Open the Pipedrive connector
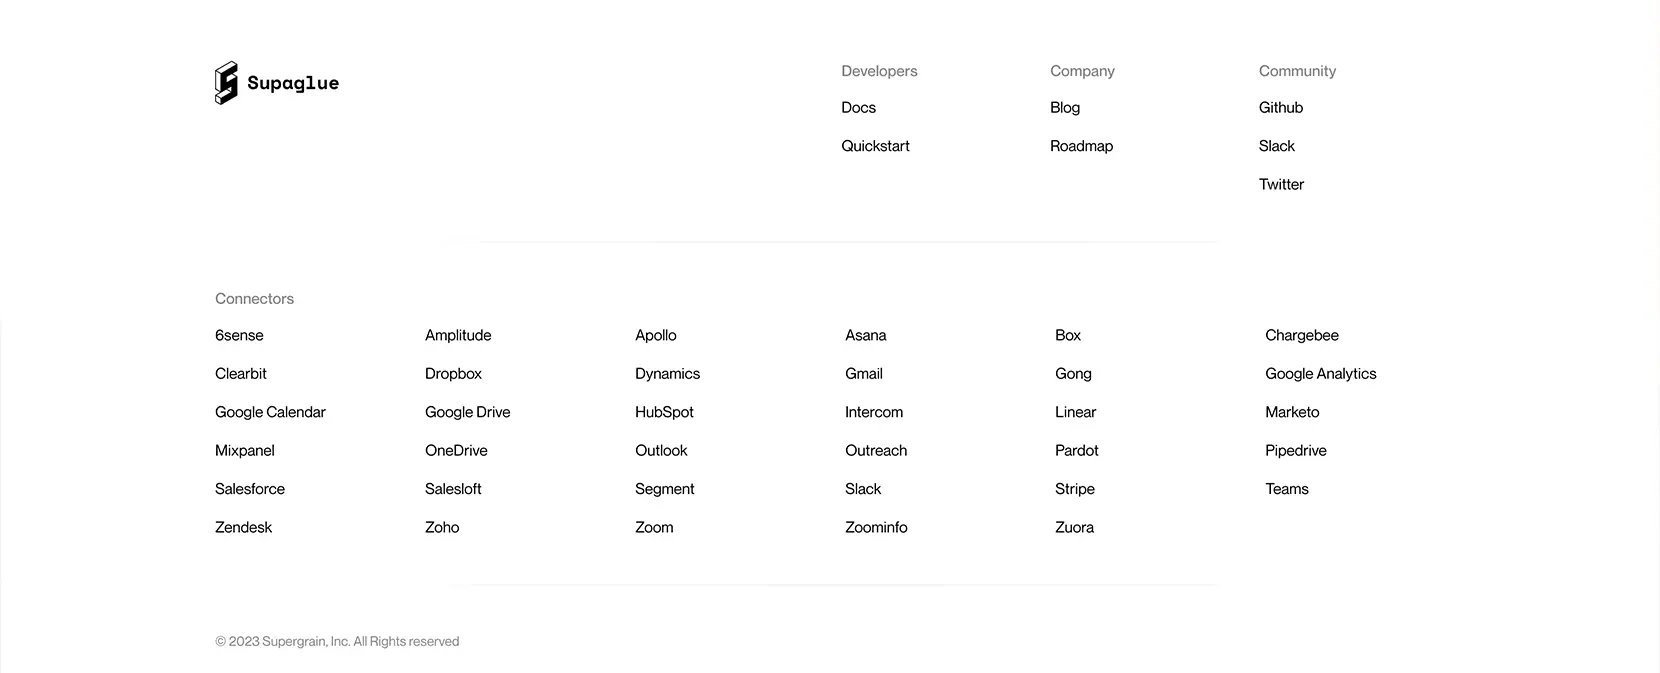Screen dimensions: 1660x673 tap(1296, 451)
